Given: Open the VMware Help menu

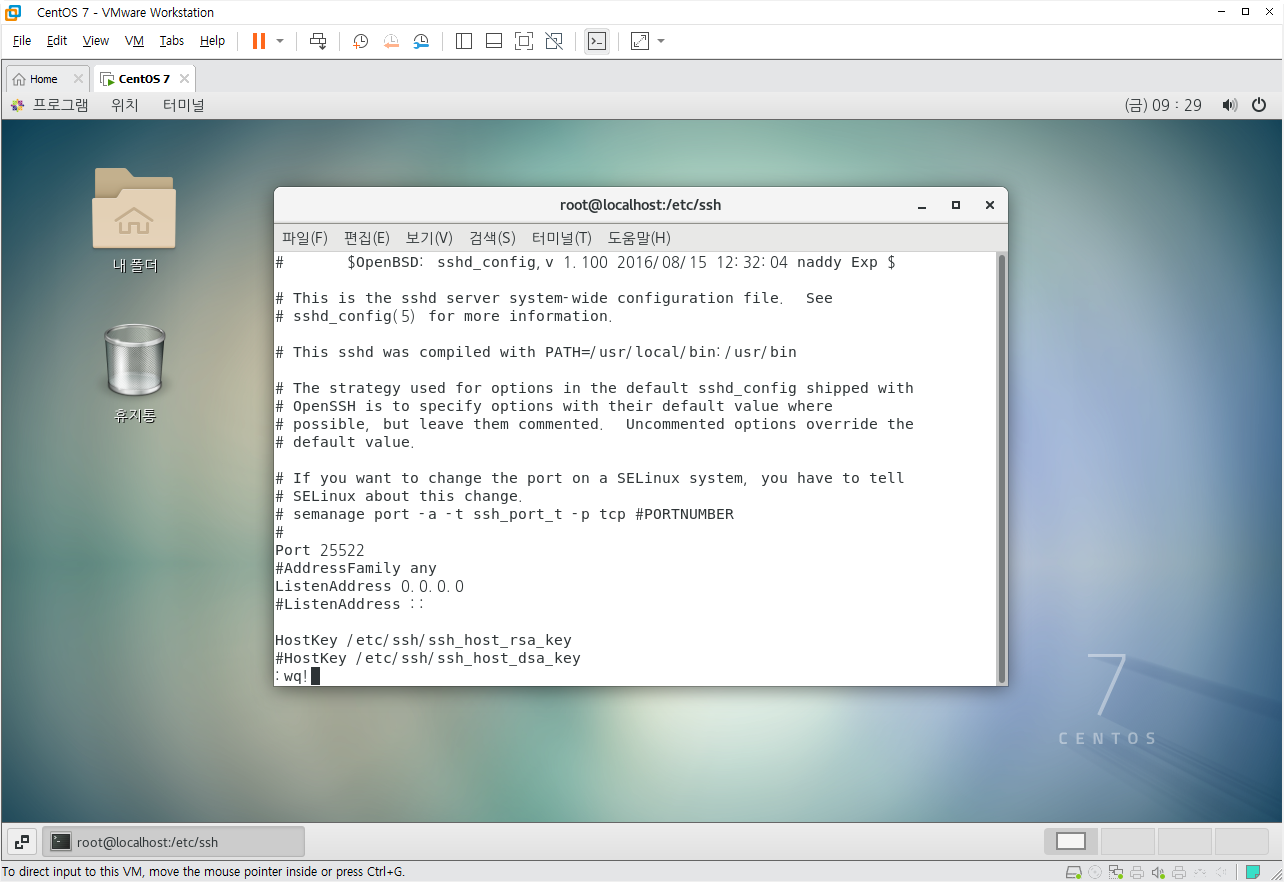Looking at the screenshot, I should pos(212,41).
